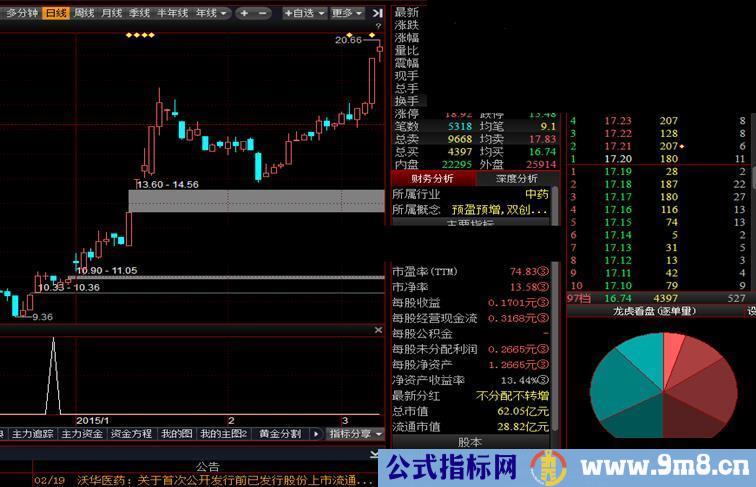Switch chart to 月线 monthly period
This screenshot has width=756, height=487.
point(112,14)
